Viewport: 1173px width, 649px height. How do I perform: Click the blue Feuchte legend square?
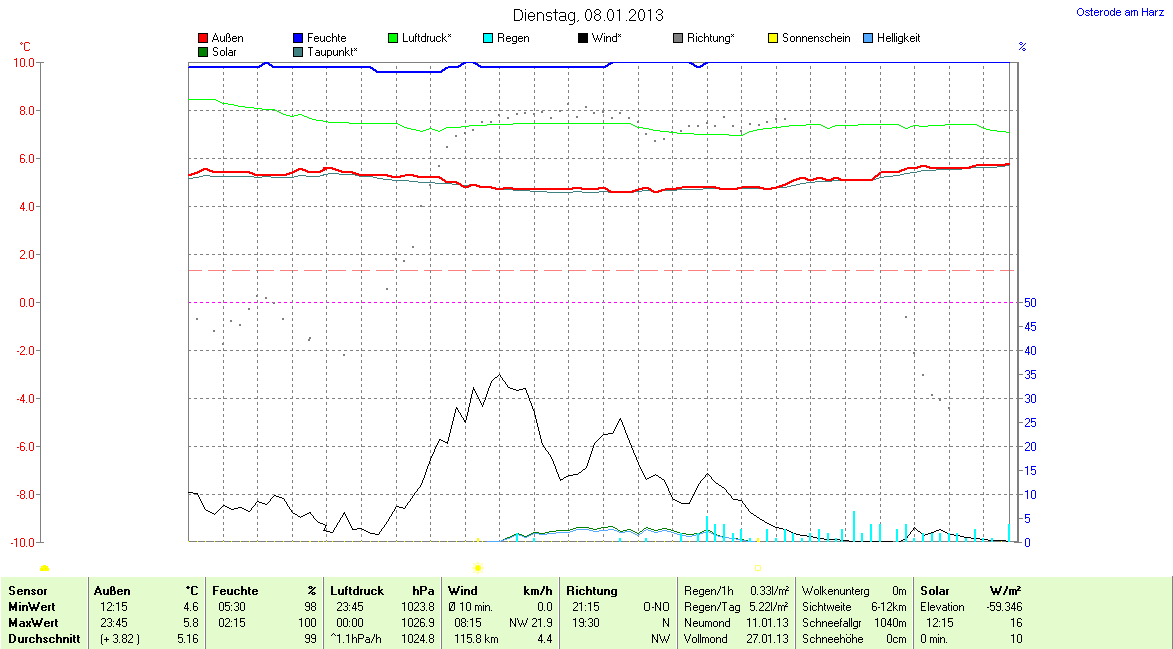(x=299, y=38)
